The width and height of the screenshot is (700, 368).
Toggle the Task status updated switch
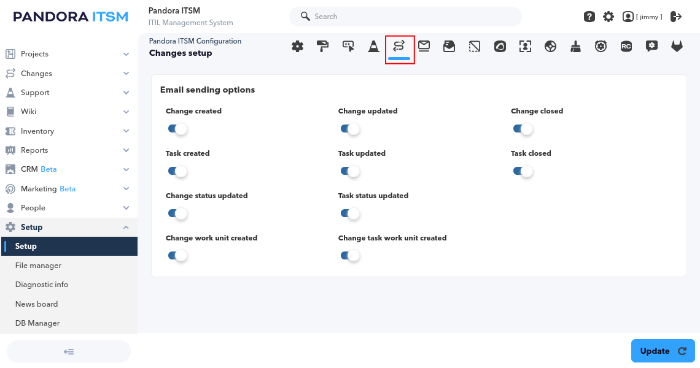350,213
